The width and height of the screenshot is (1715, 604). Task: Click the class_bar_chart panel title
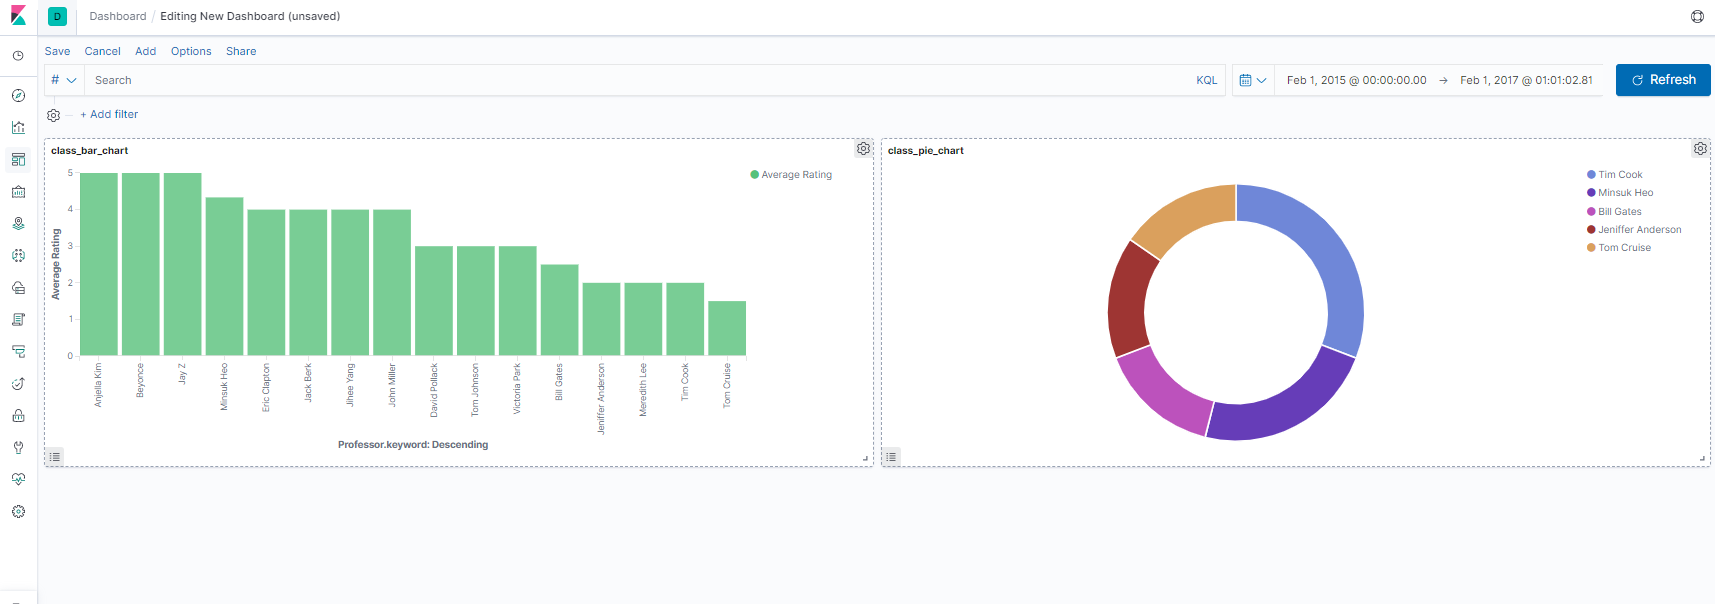(90, 151)
